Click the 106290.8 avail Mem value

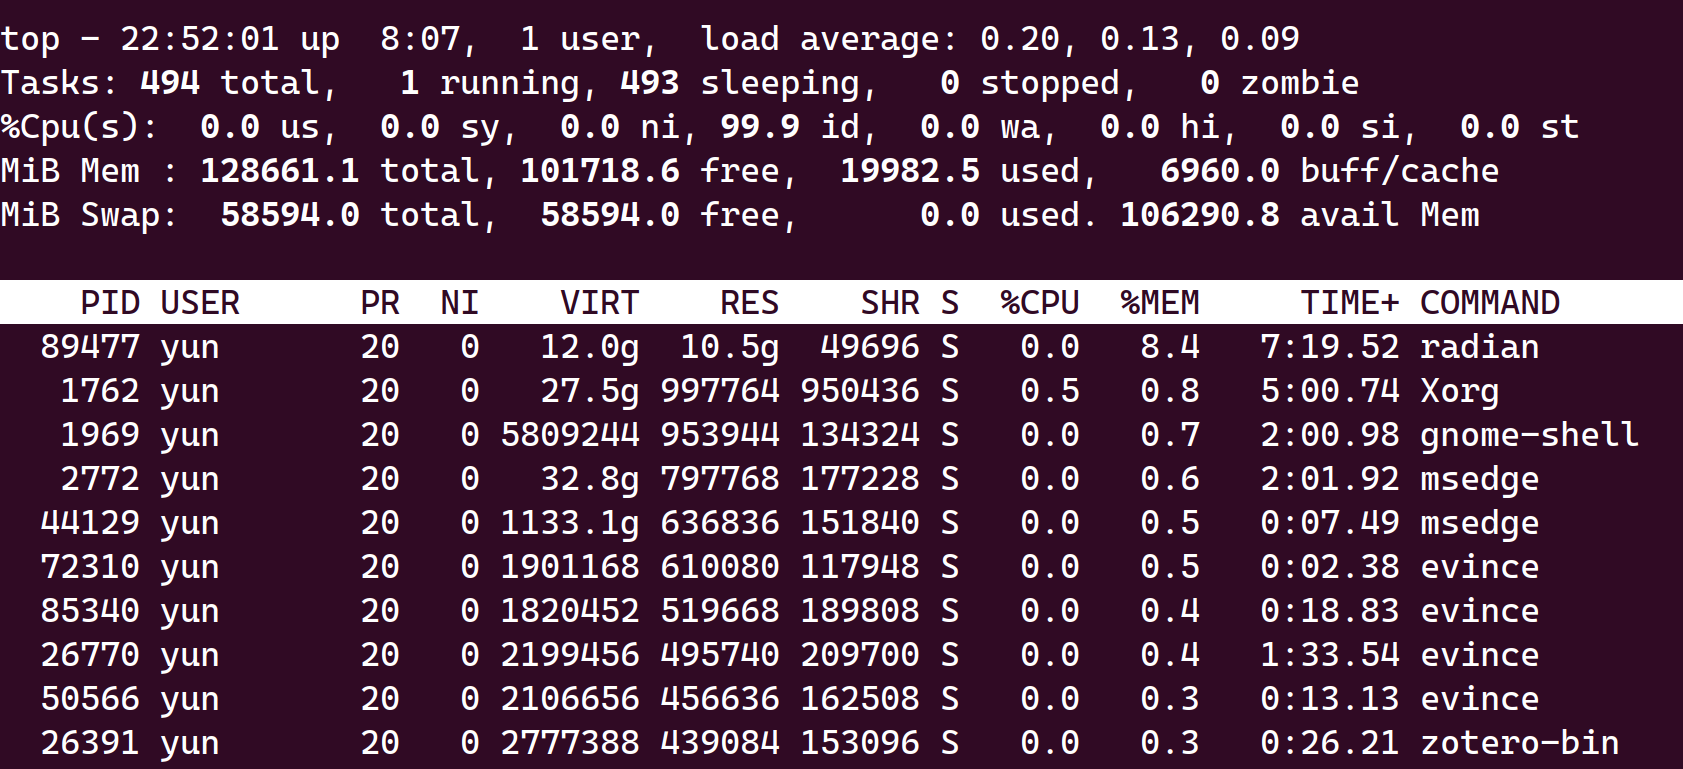(1200, 215)
